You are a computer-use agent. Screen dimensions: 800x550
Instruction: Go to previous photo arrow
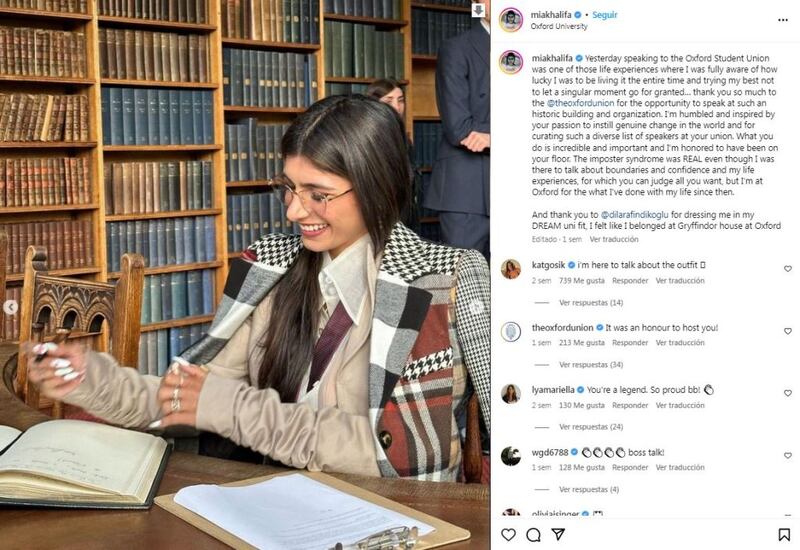point(11,307)
